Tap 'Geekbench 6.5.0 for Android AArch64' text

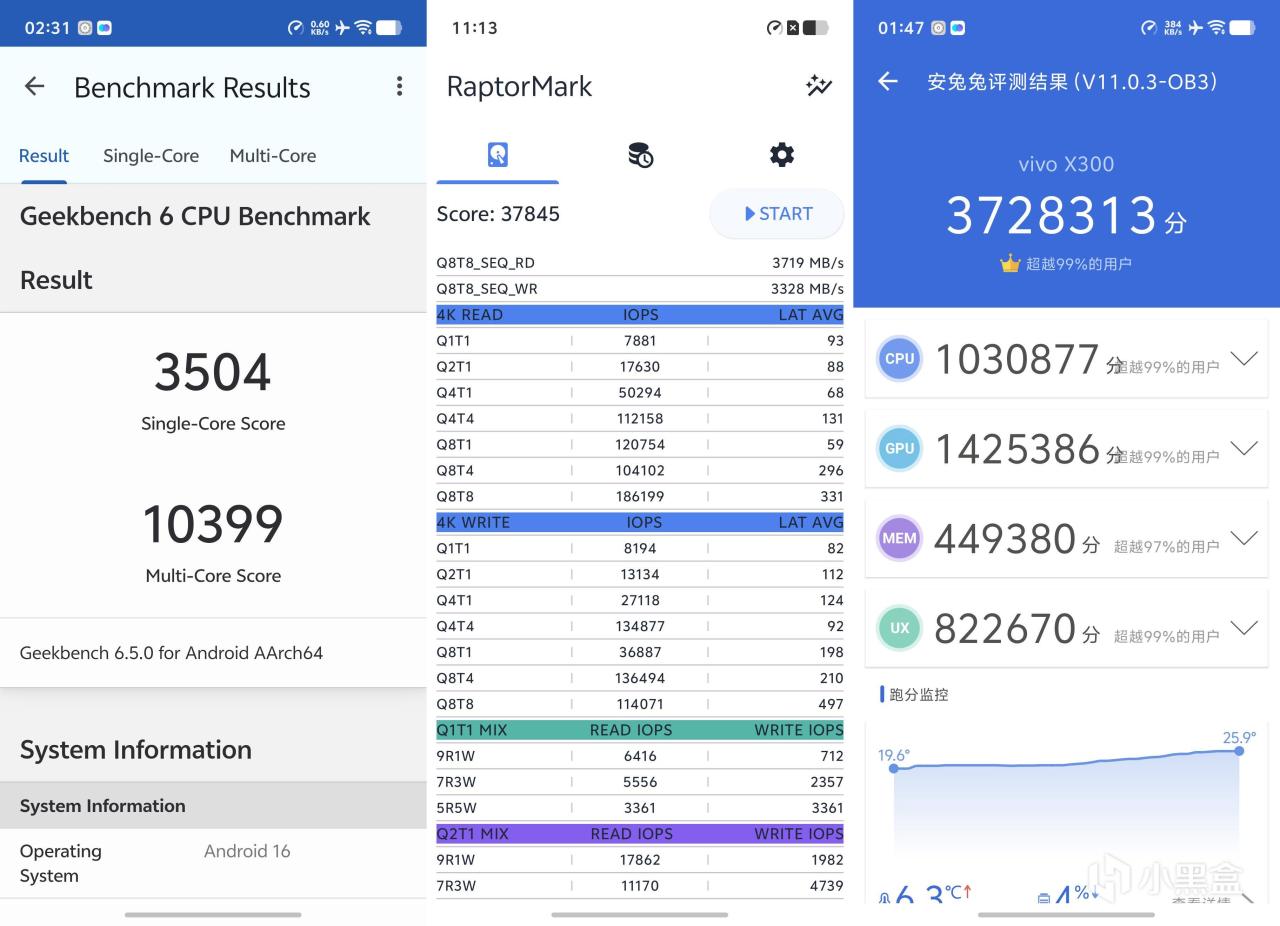(171, 653)
